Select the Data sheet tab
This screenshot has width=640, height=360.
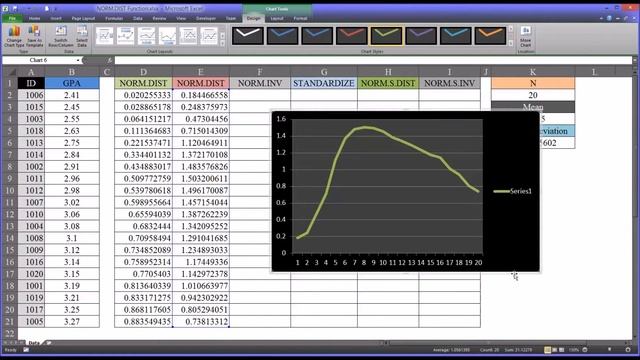pyautogui.click(x=34, y=343)
